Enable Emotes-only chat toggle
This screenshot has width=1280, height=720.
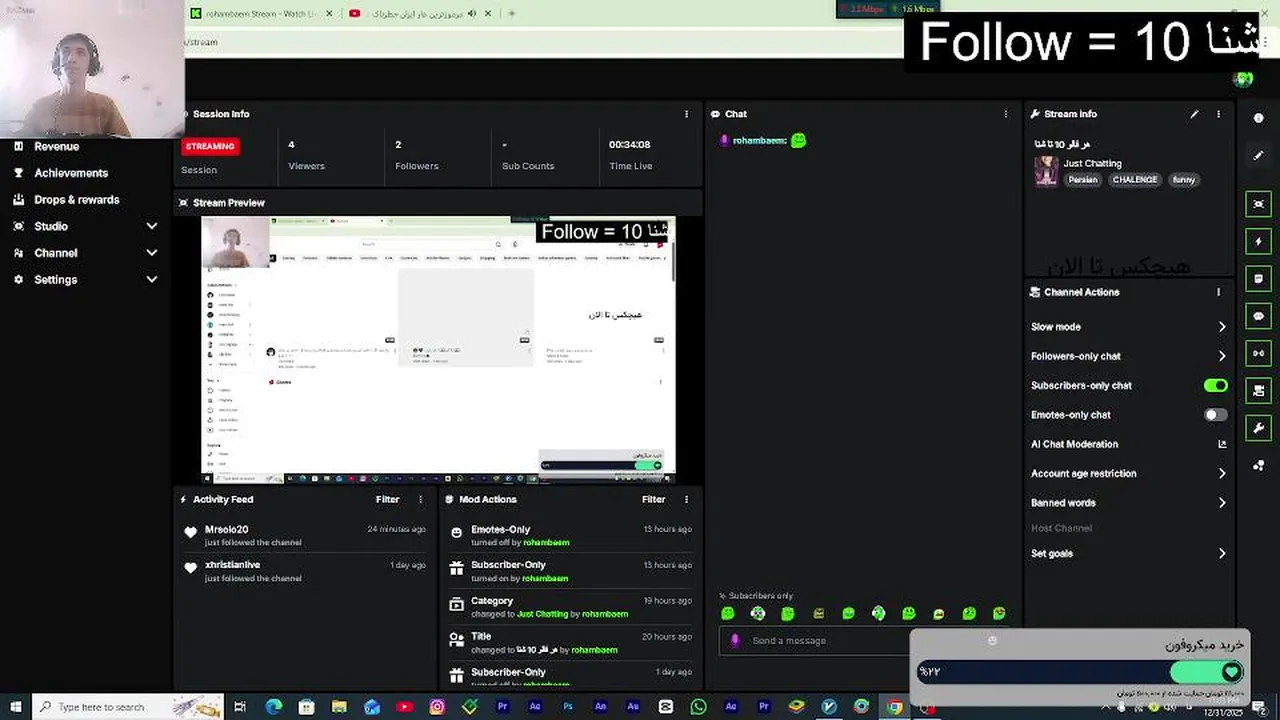click(x=1215, y=415)
